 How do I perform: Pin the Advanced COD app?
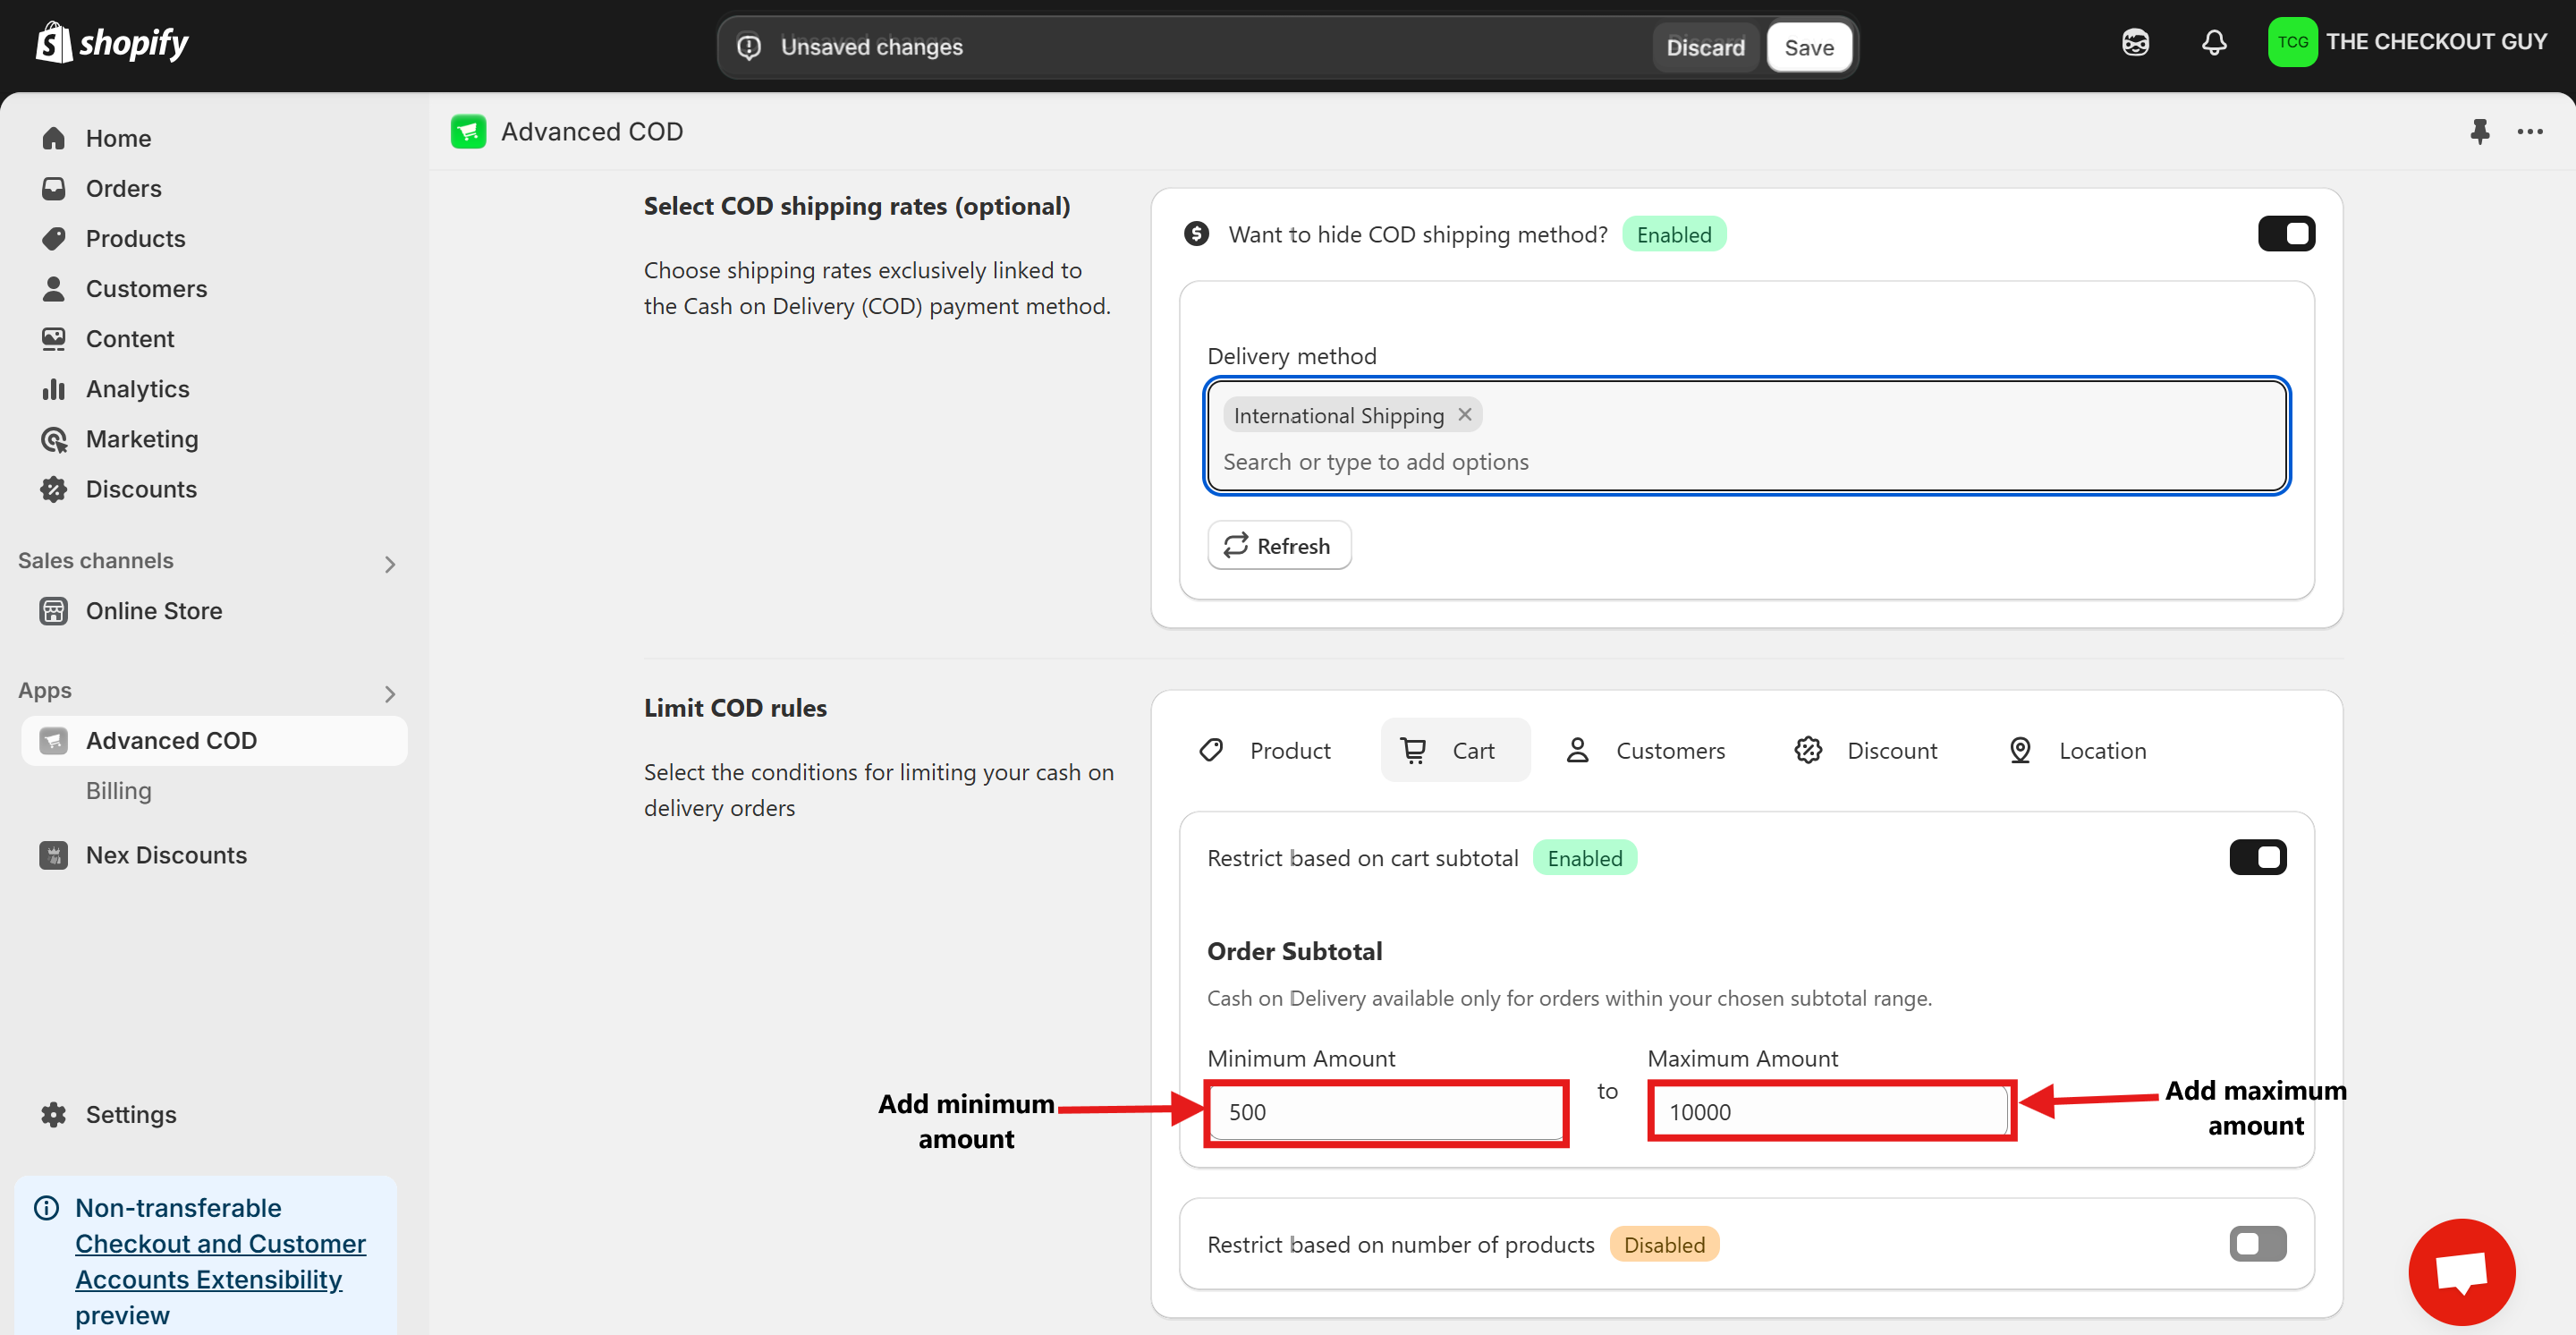pos(2479,131)
